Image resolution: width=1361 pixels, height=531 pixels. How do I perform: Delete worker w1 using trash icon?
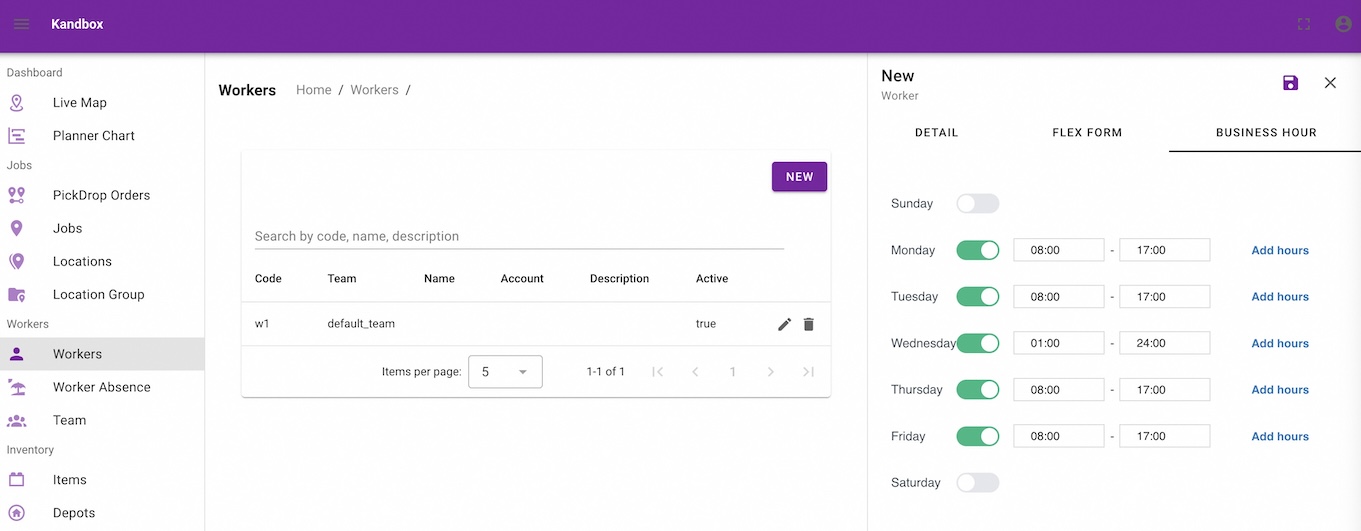click(809, 324)
